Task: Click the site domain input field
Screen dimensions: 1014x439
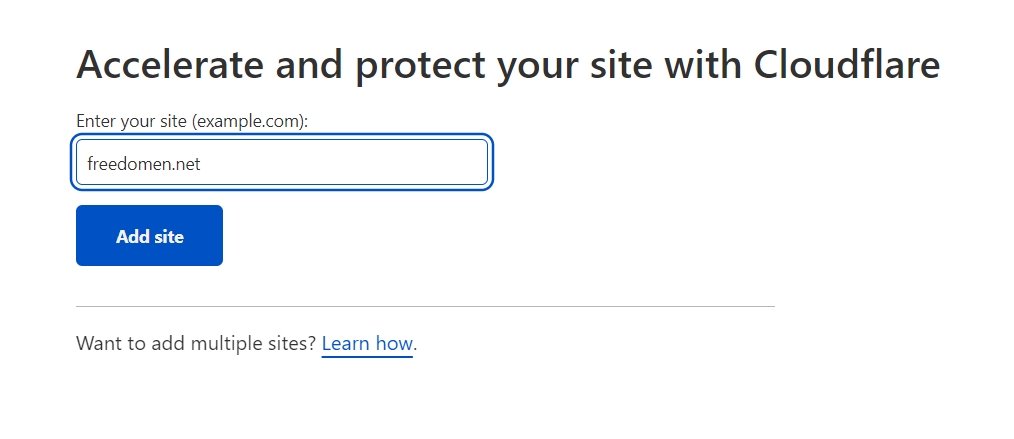Action: tap(281, 163)
